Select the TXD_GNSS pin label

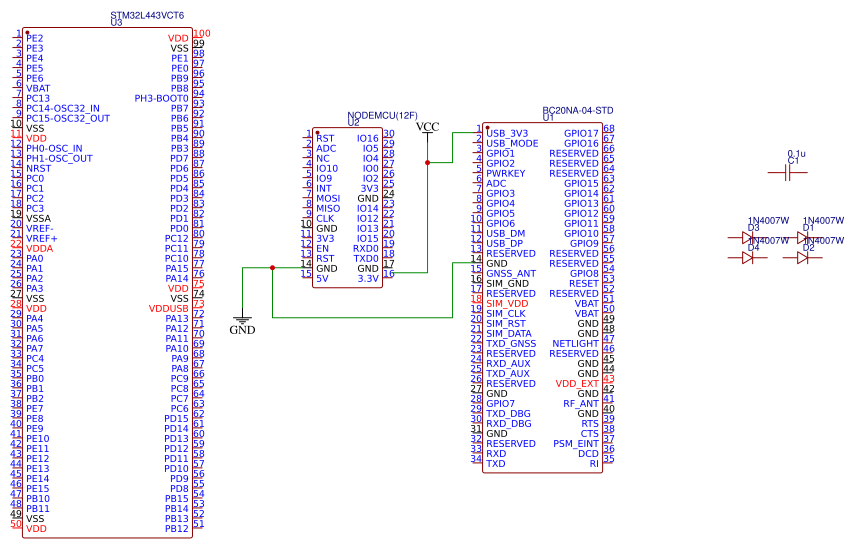pos(511,343)
